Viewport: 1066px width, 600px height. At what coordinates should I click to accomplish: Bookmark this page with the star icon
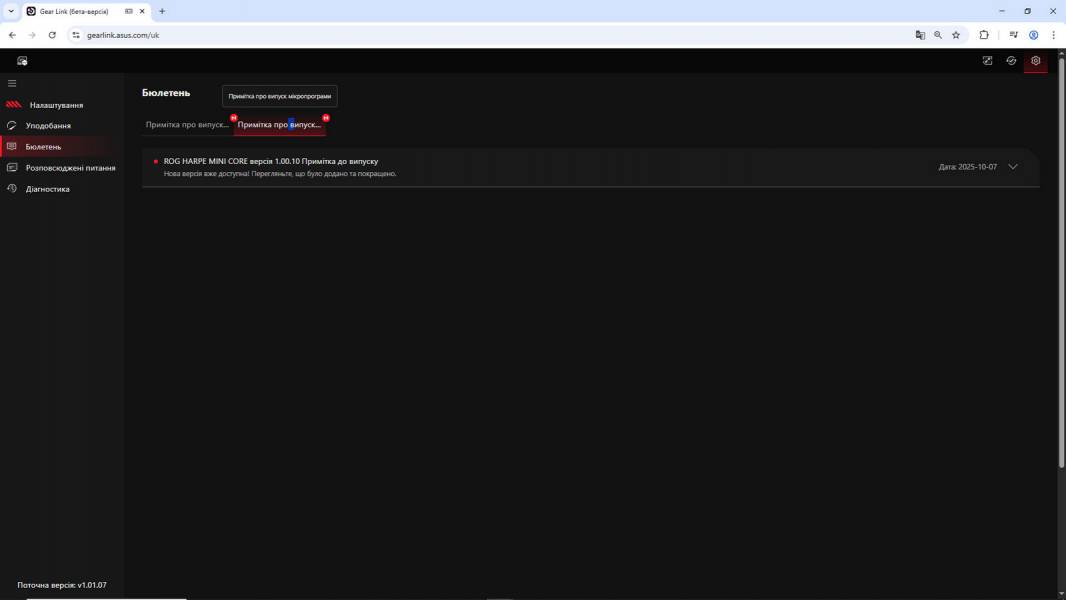(x=956, y=35)
